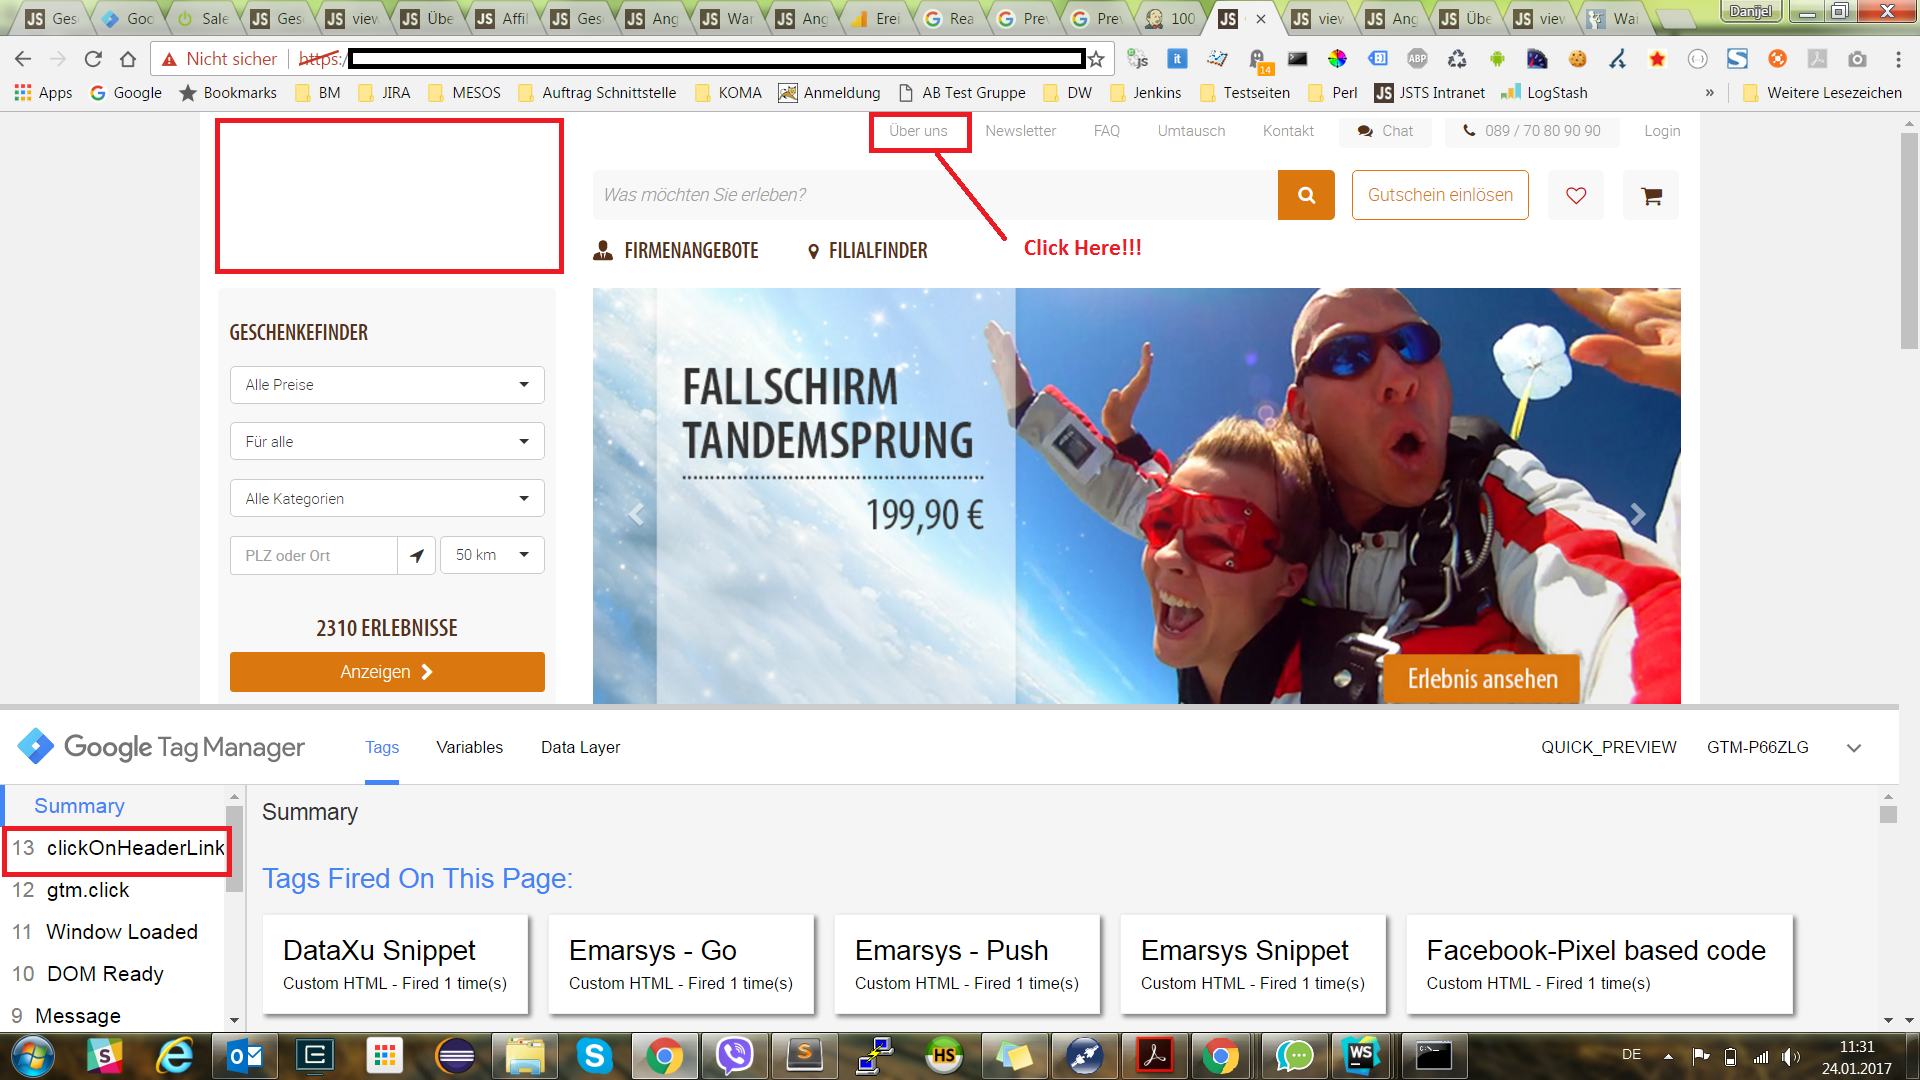Image resolution: width=1920 pixels, height=1080 pixels.
Task: Bookmark this page with star icon
Action: click(x=1097, y=59)
